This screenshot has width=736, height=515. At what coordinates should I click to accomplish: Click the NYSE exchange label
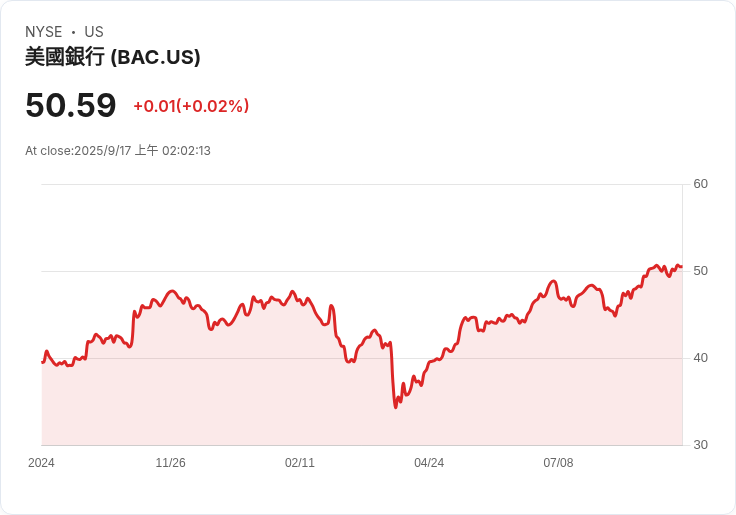pyautogui.click(x=44, y=32)
